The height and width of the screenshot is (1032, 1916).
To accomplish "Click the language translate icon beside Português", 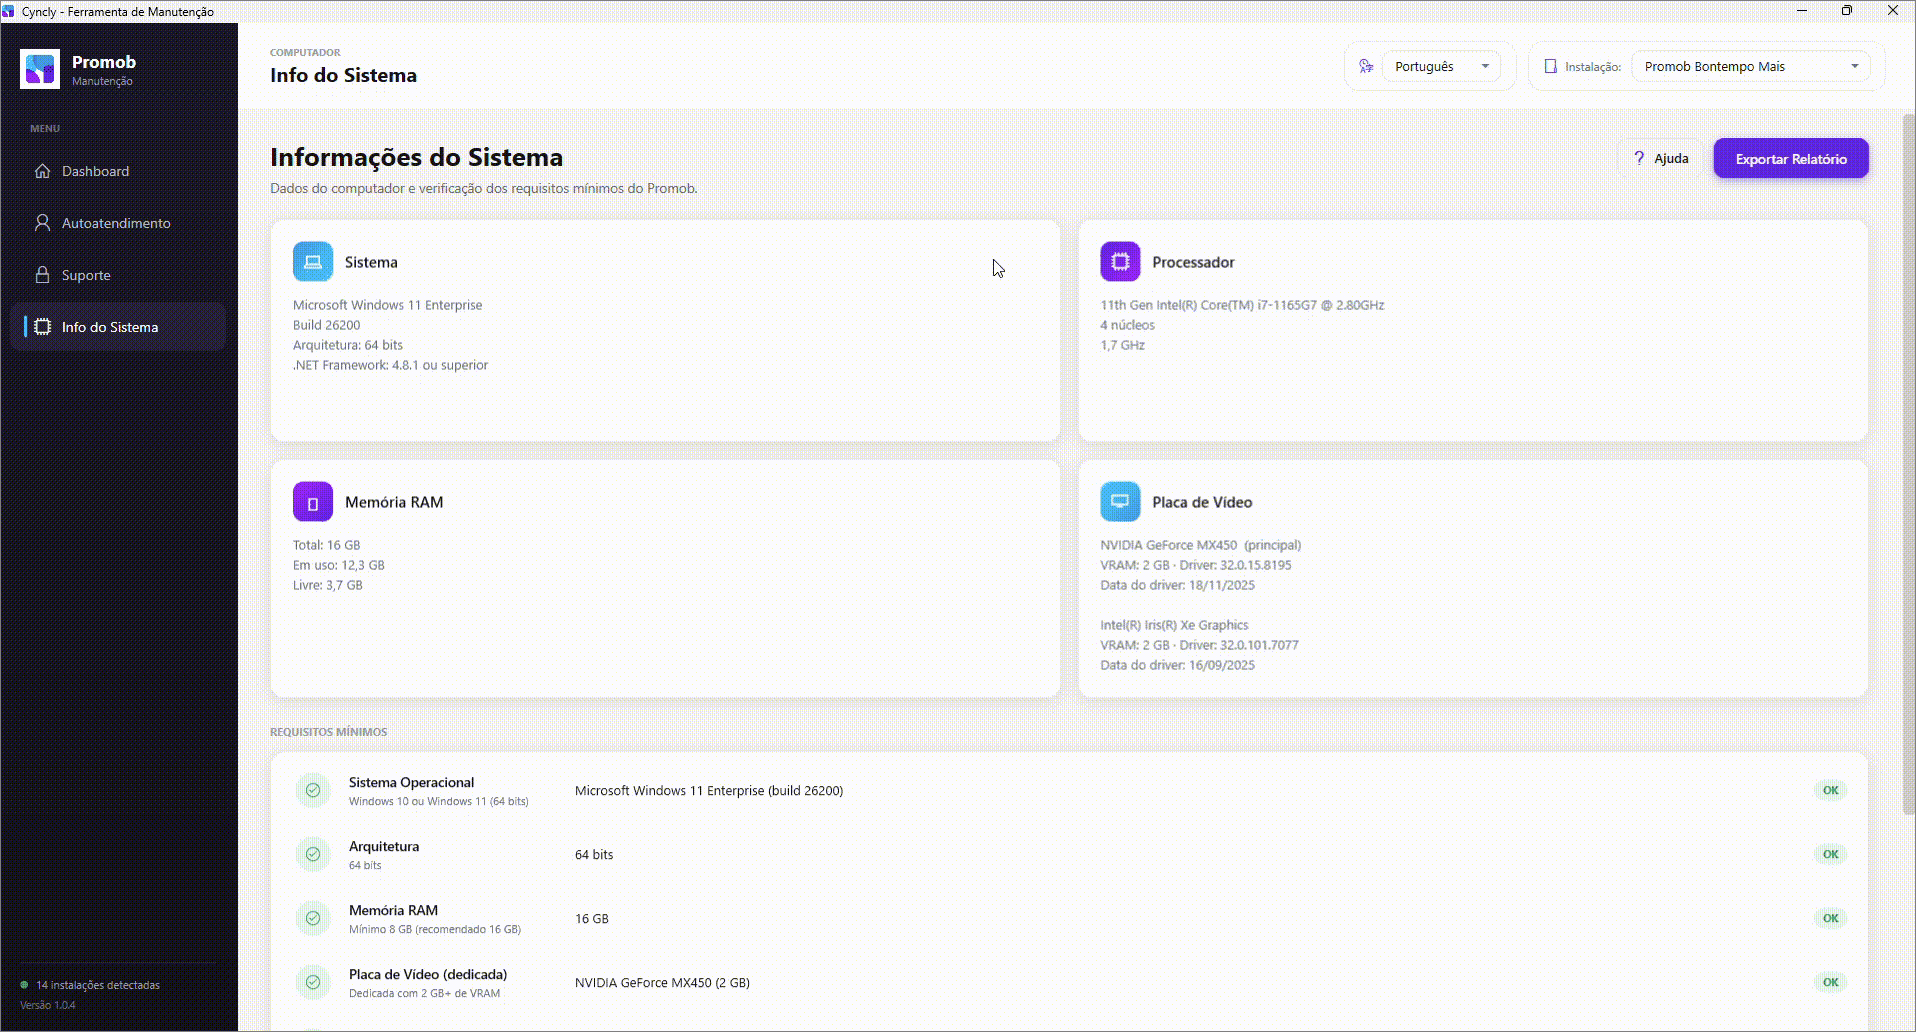I will click(1366, 67).
